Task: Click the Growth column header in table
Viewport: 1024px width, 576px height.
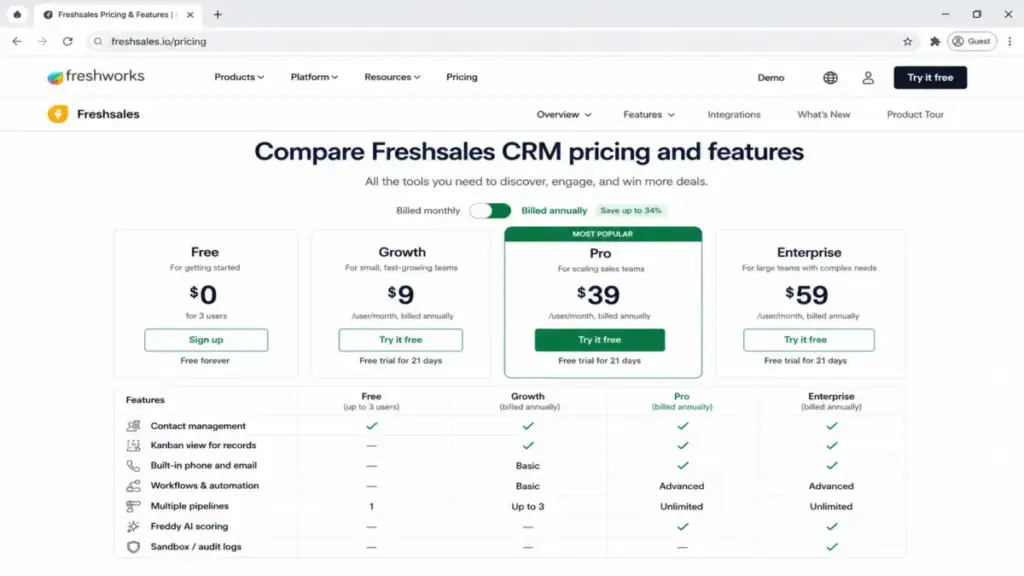Action: pyautogui.click(x=528, y=401)
